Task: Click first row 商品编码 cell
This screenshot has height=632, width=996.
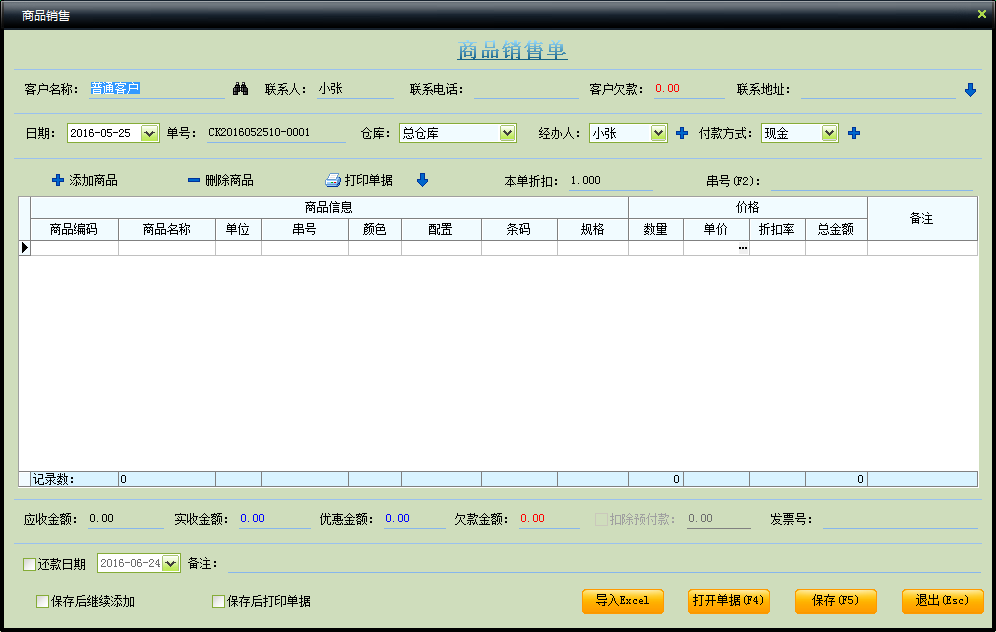Action: tap(74, 248)
